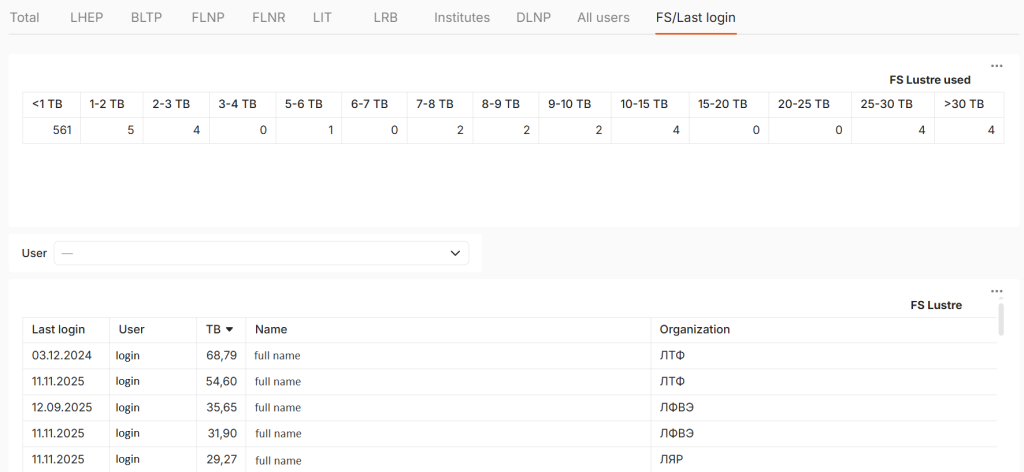The image size is (1024, 472).
Task: Click the User dropdown chevron arrow
Action: pyautogui.click(x=456, y=253)
